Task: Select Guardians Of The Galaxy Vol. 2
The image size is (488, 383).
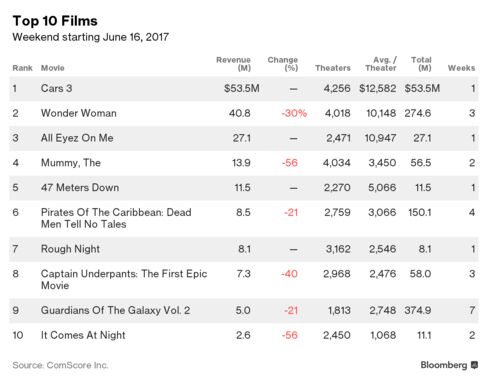Action: click(115, 310)
